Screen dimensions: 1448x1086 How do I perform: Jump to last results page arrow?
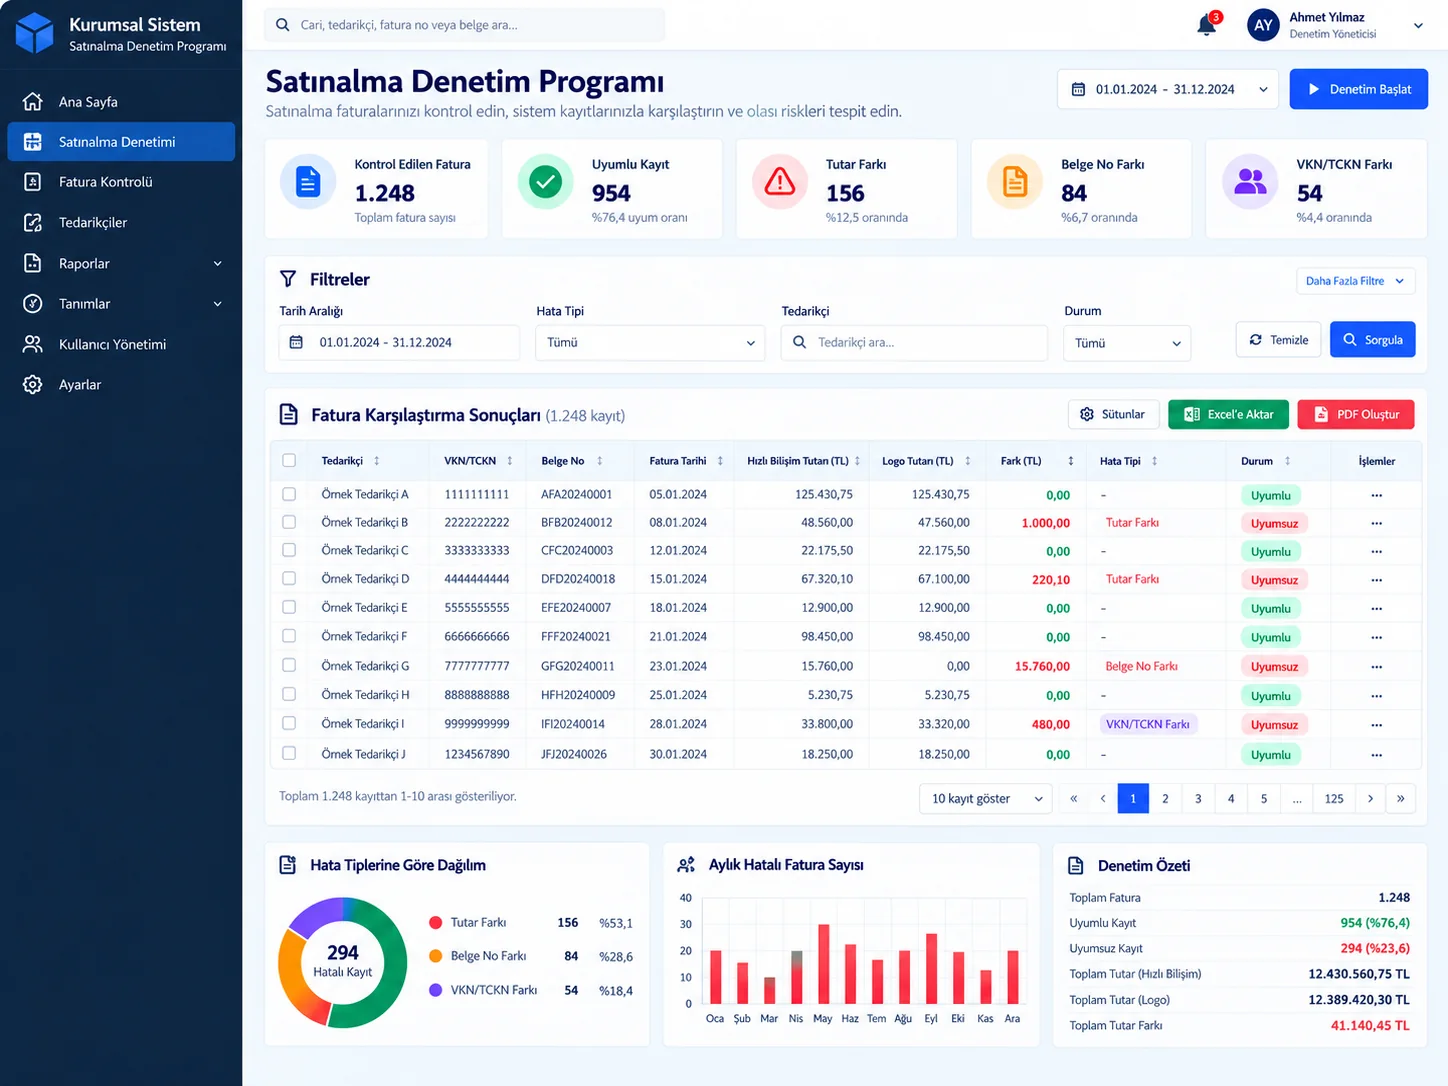1400,798
